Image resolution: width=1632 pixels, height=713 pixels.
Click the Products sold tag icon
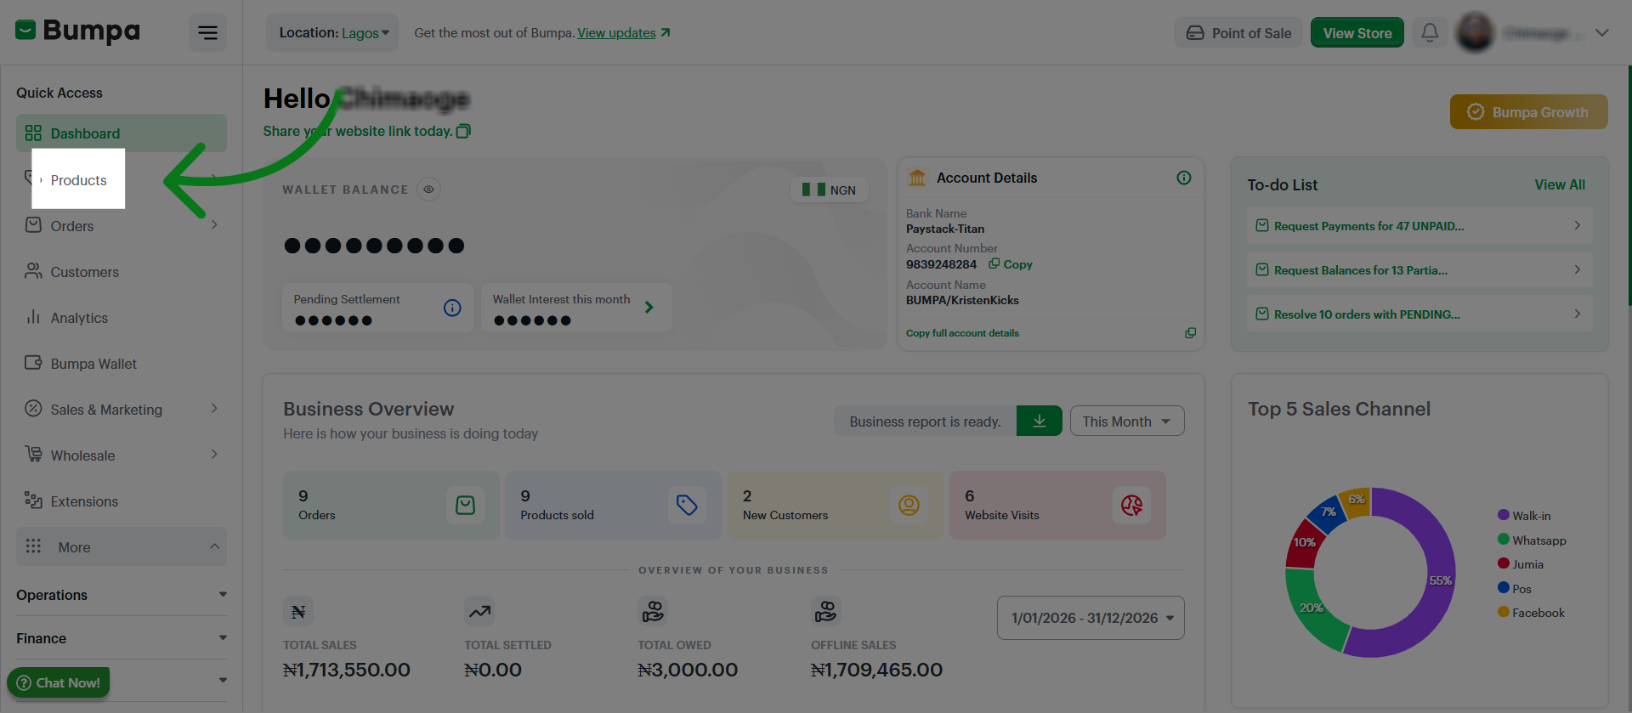[x=687, y=505]
